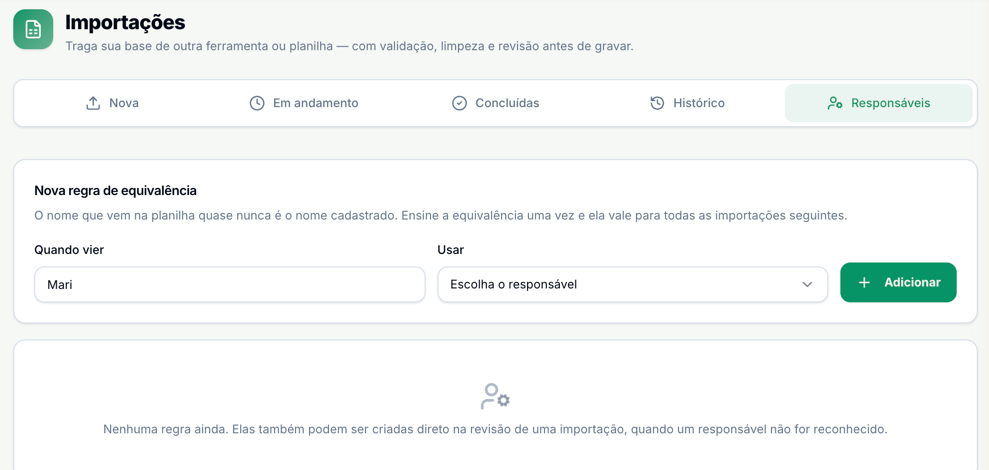Select the Responsáveis tab
This screenshot has width=989, height=470.
tap(879, 103)
